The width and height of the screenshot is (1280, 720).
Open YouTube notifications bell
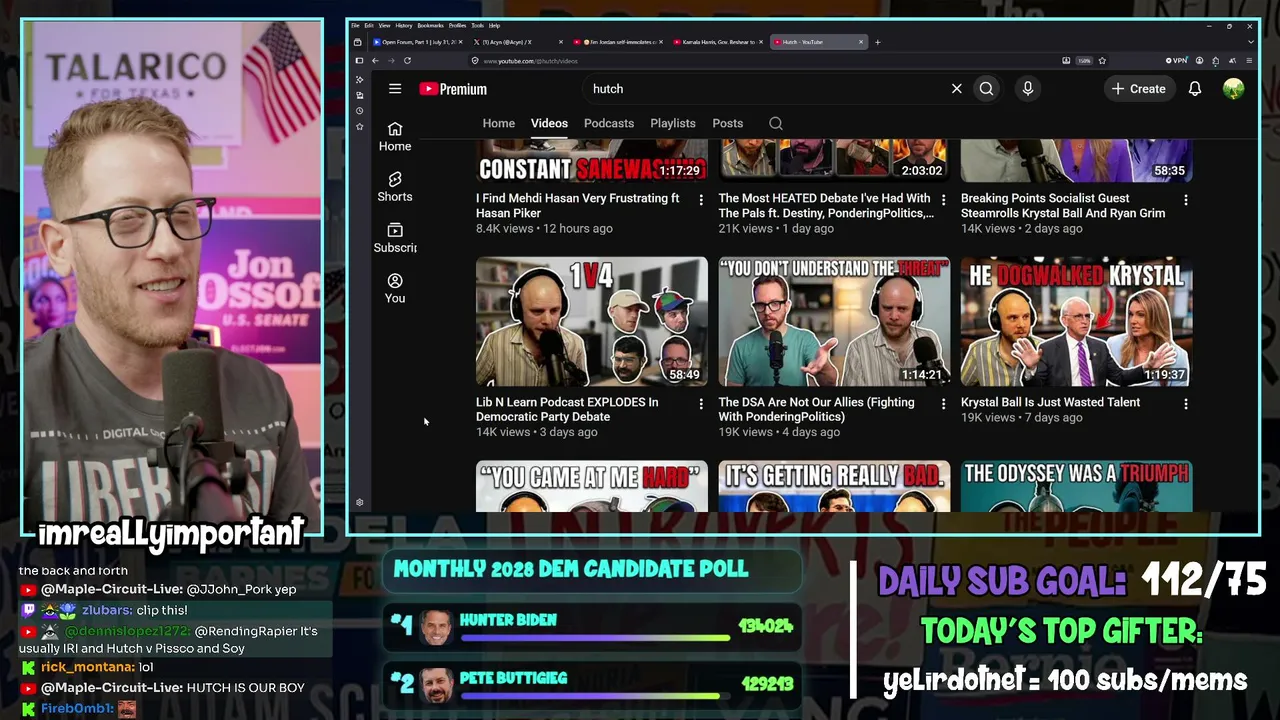(1194, 89)
